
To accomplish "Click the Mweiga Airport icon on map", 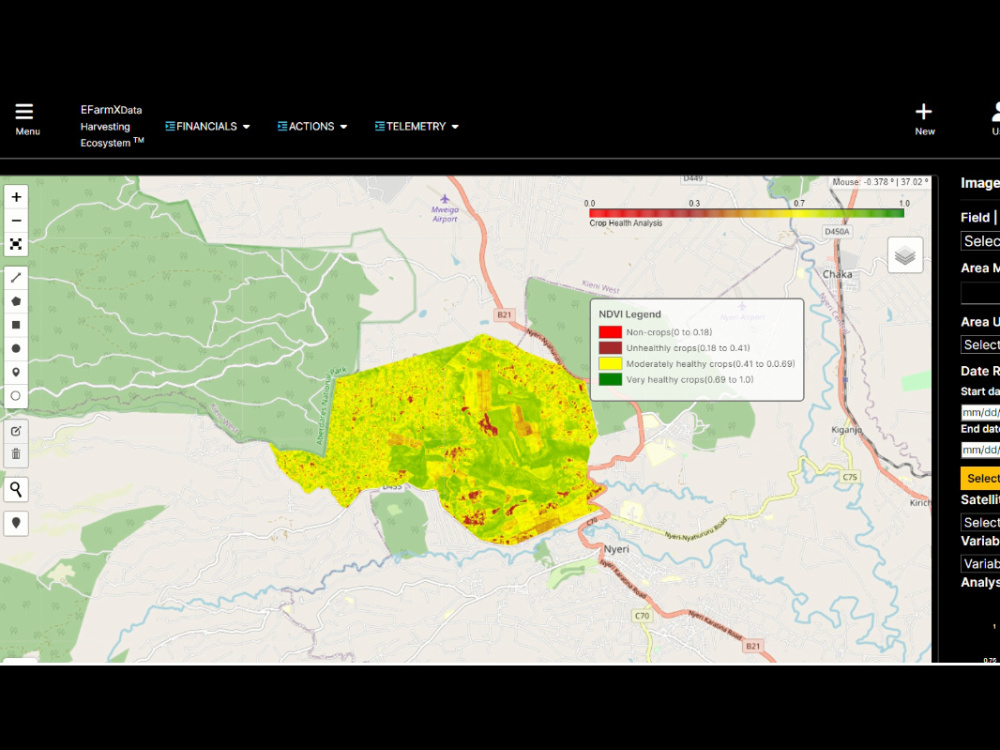I will pyautogui.click(x=445, y=200).
